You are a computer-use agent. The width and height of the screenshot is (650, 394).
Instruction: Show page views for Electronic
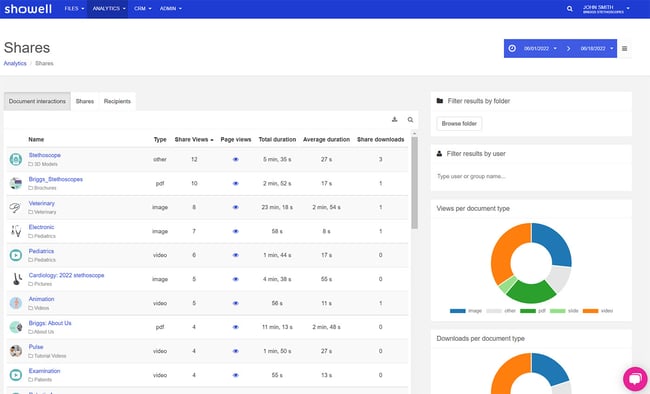point(235,231)
